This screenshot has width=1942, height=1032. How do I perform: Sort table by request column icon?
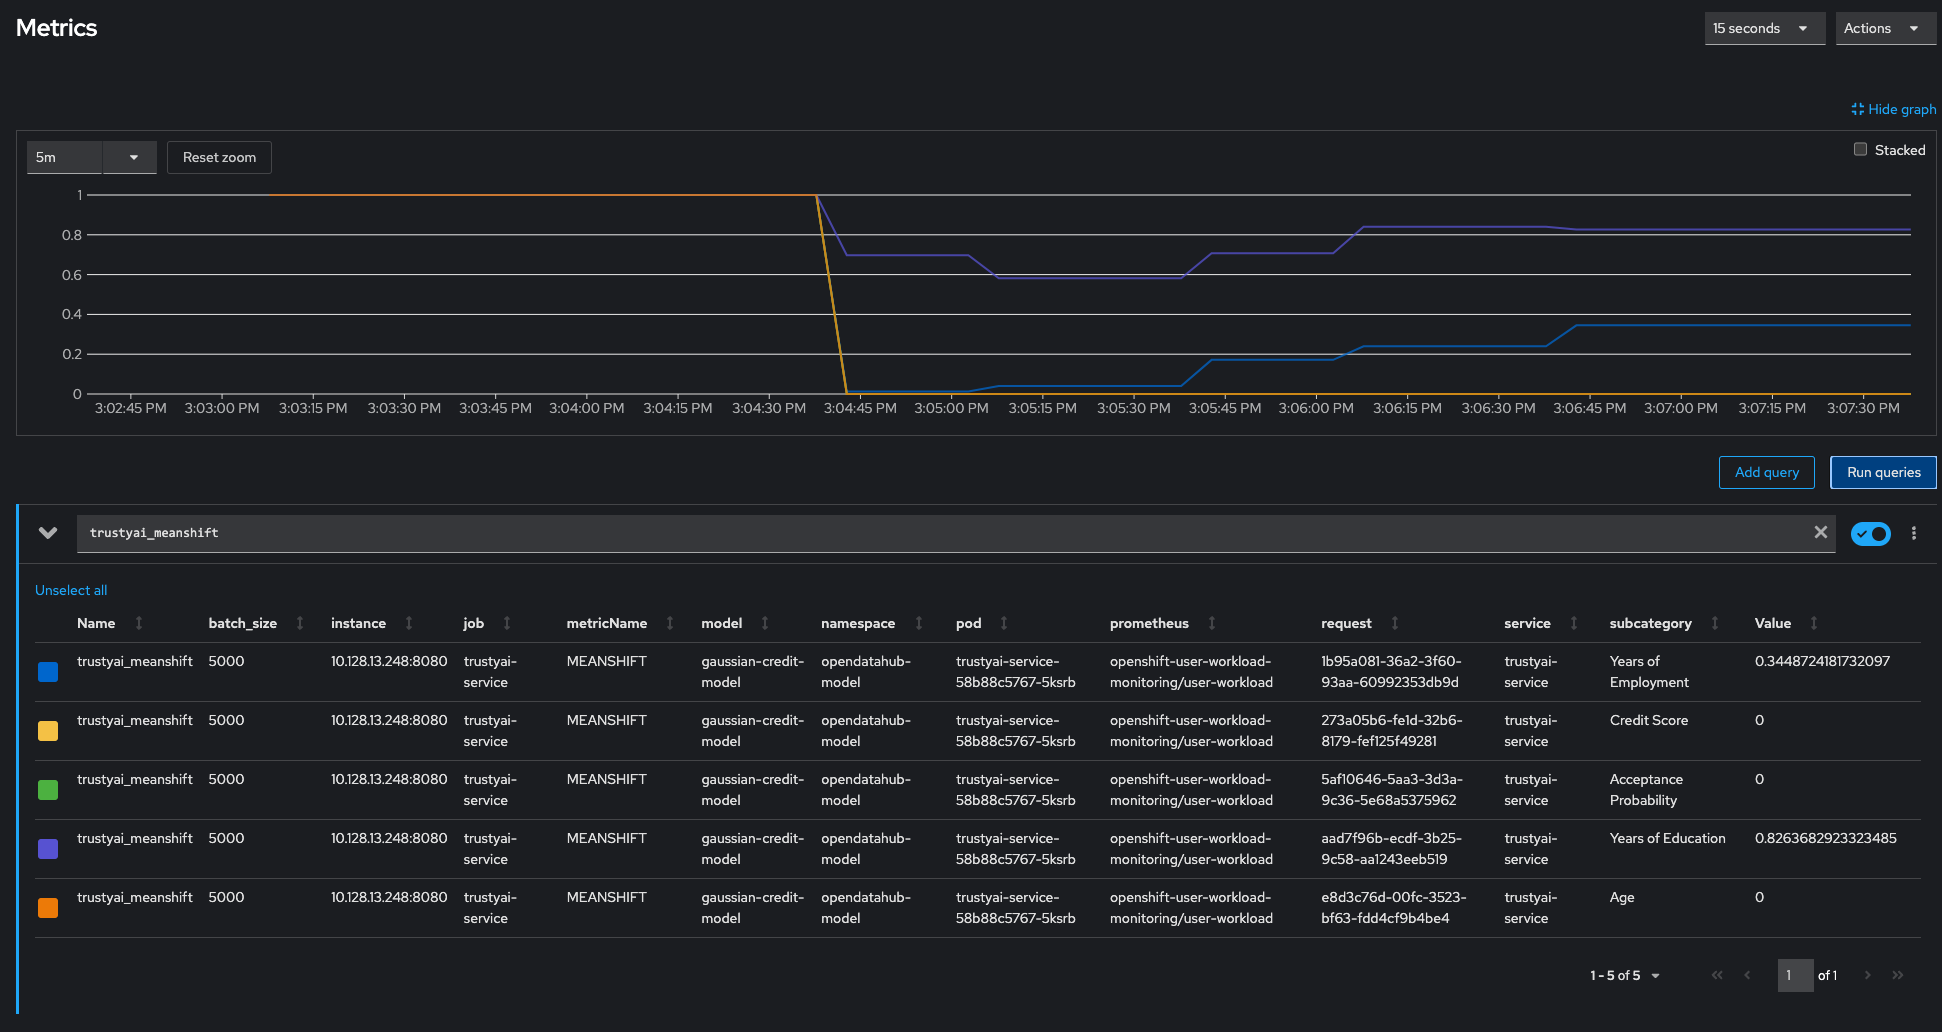point(1395,623)
